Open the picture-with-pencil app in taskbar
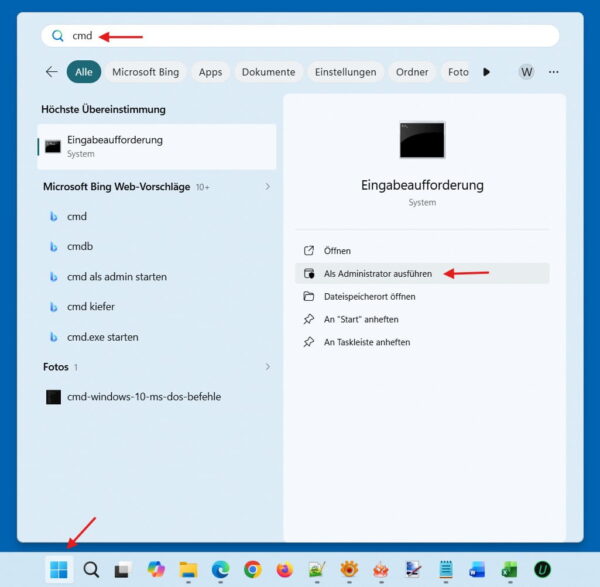 click(317, 569)
